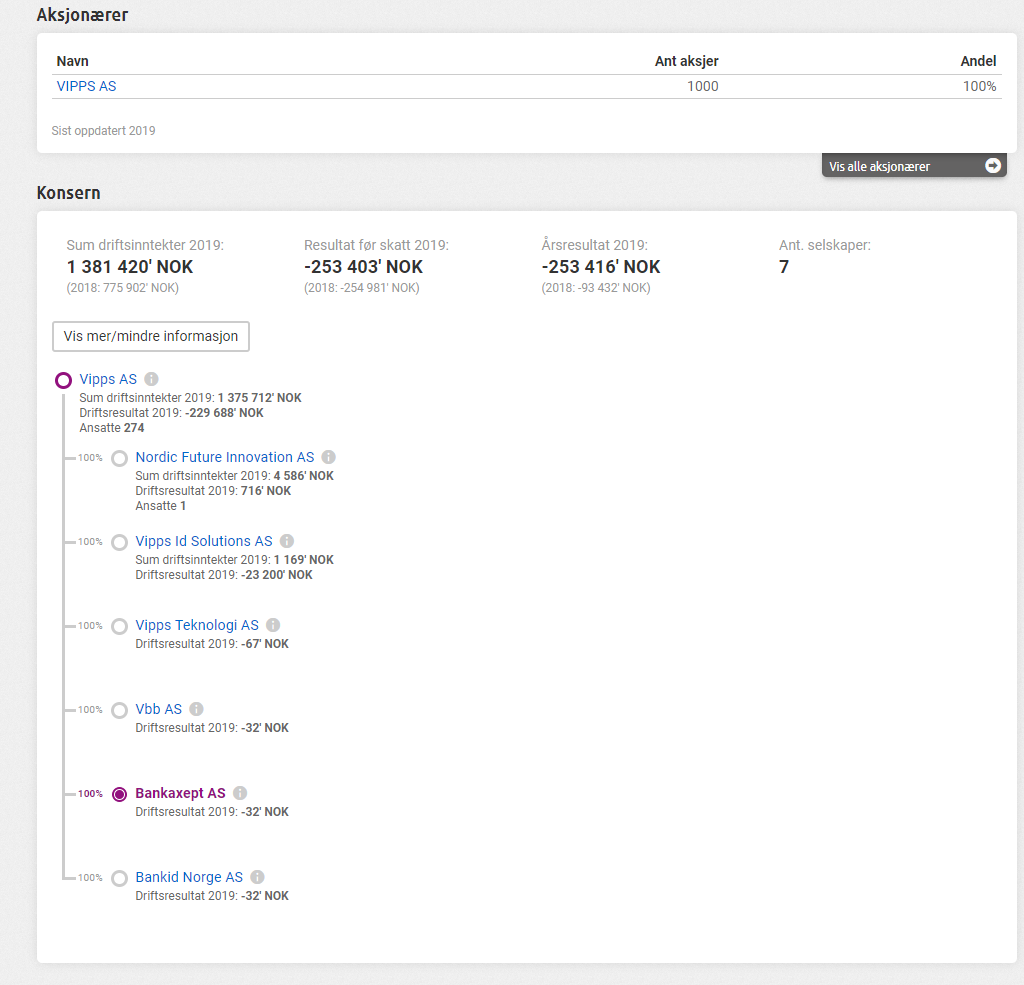The width and height of the screenshot is (1024, 985).
Task: Toggle Vis mer/mindre informasjon button
Action: coord(151,336)
